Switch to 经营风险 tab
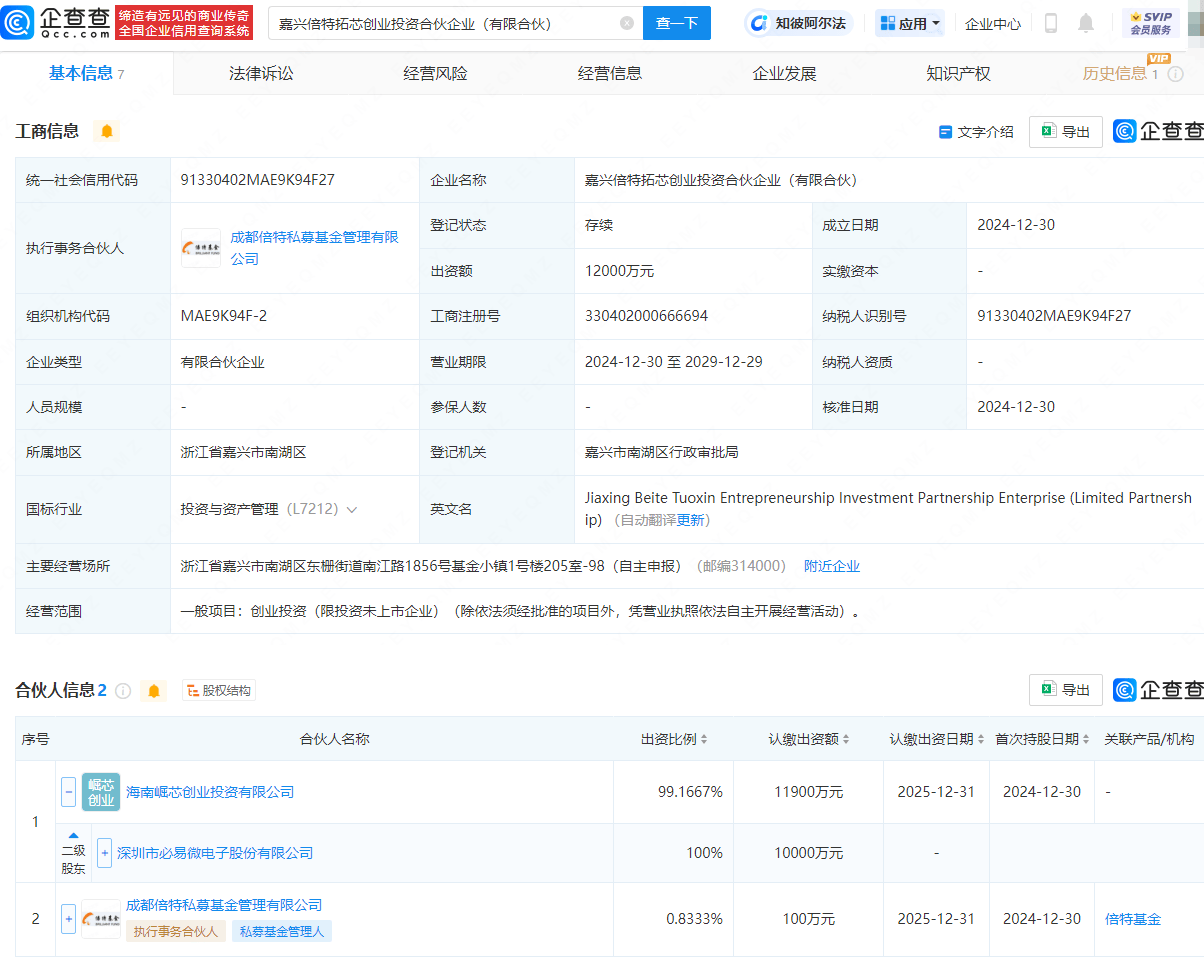This screenshot has height=957, width=1204. (x=435, y=73)
